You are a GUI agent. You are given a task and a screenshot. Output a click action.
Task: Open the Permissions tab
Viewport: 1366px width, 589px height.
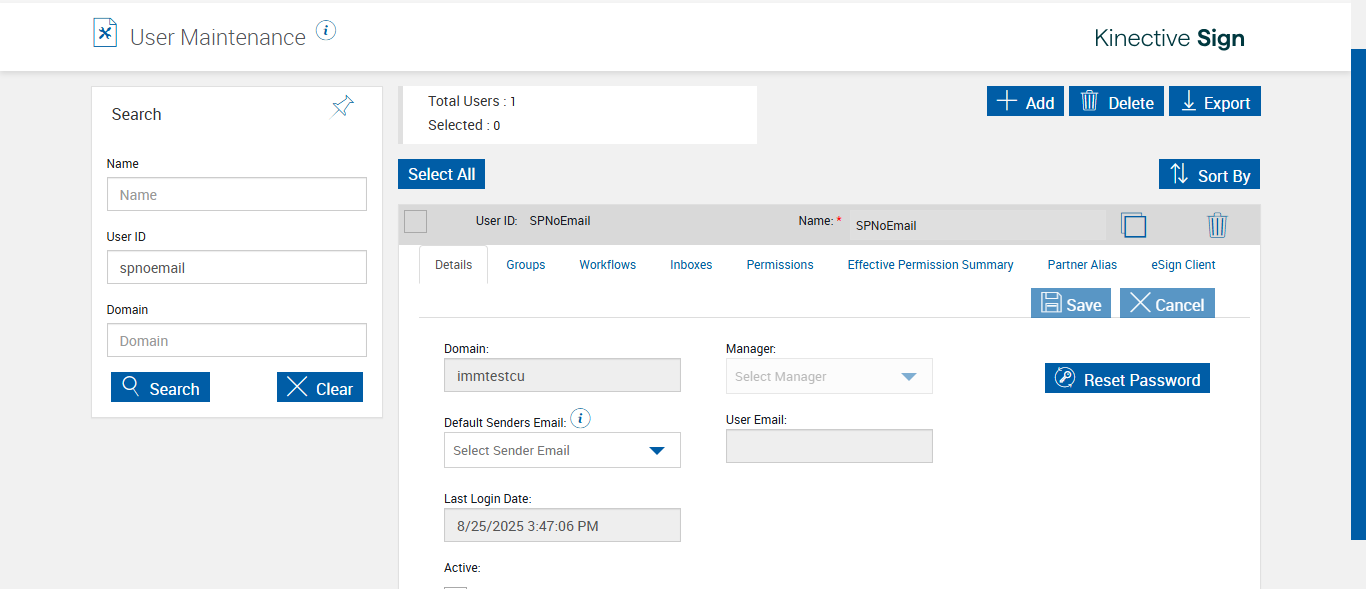780,265
